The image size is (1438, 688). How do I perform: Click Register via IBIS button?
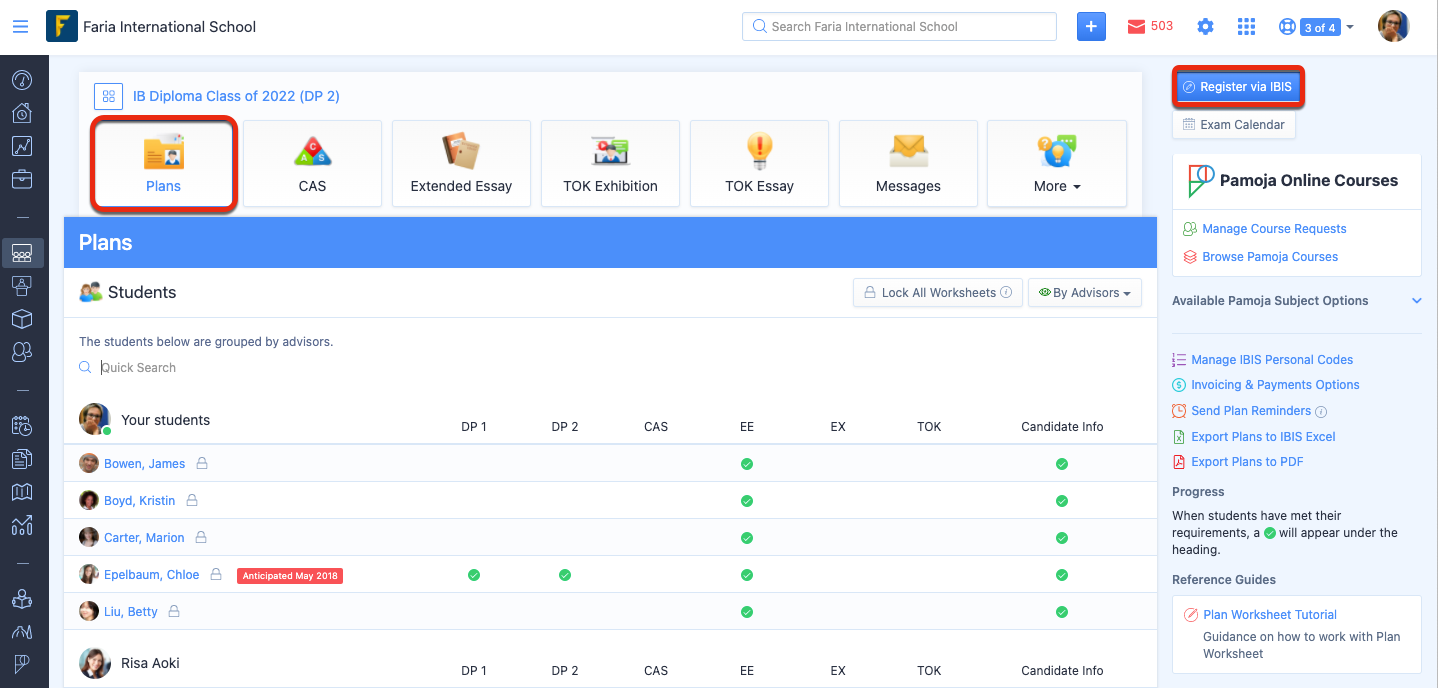pyautogui.click(x=1238, y=87)
